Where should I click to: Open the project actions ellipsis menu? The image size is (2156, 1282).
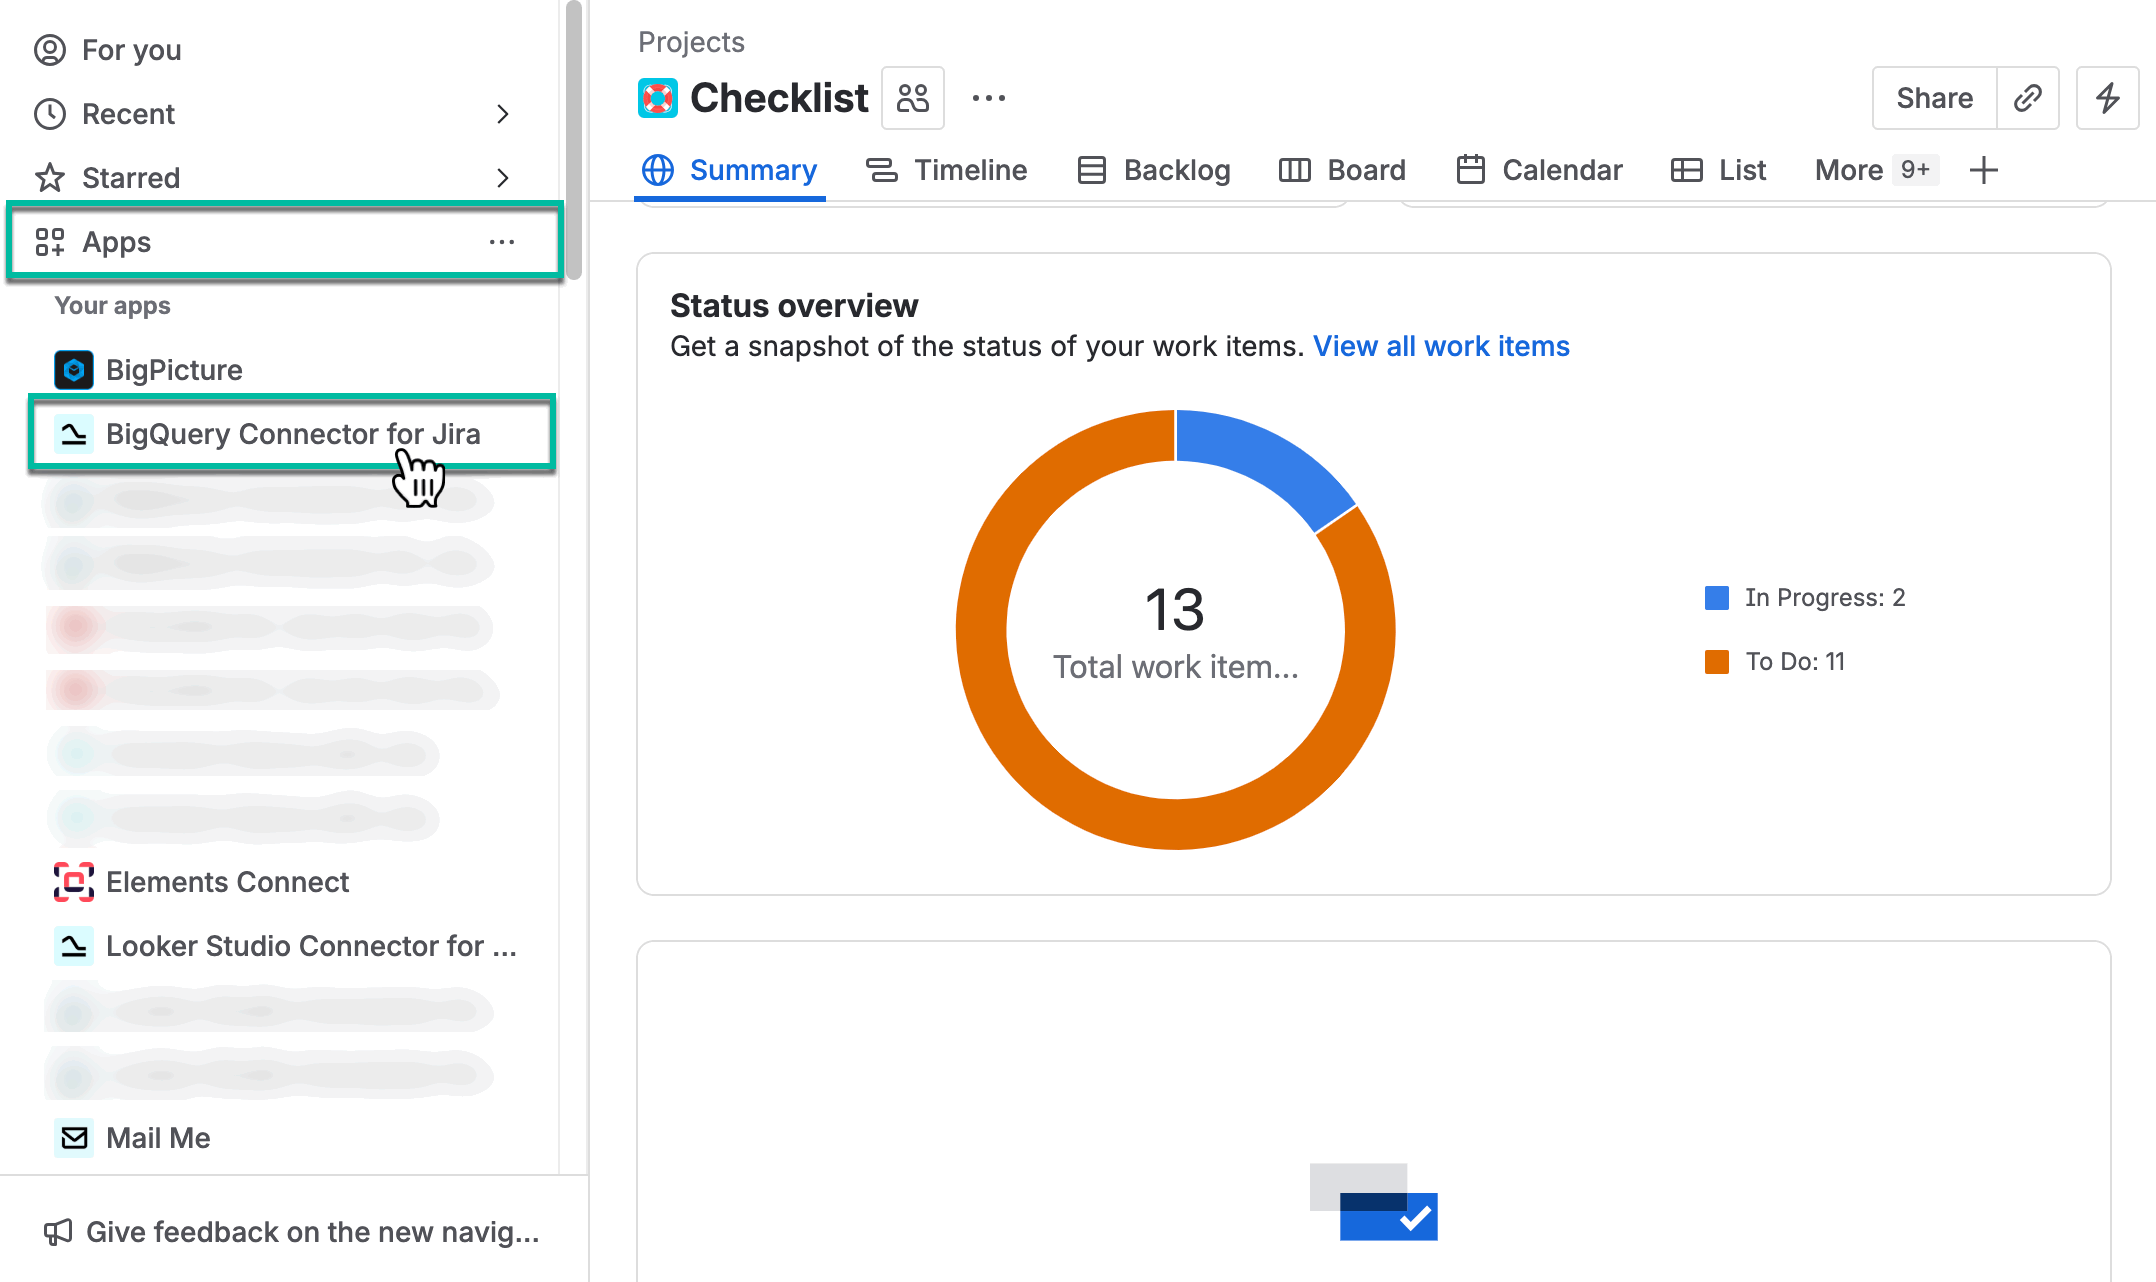coord(988,98)
